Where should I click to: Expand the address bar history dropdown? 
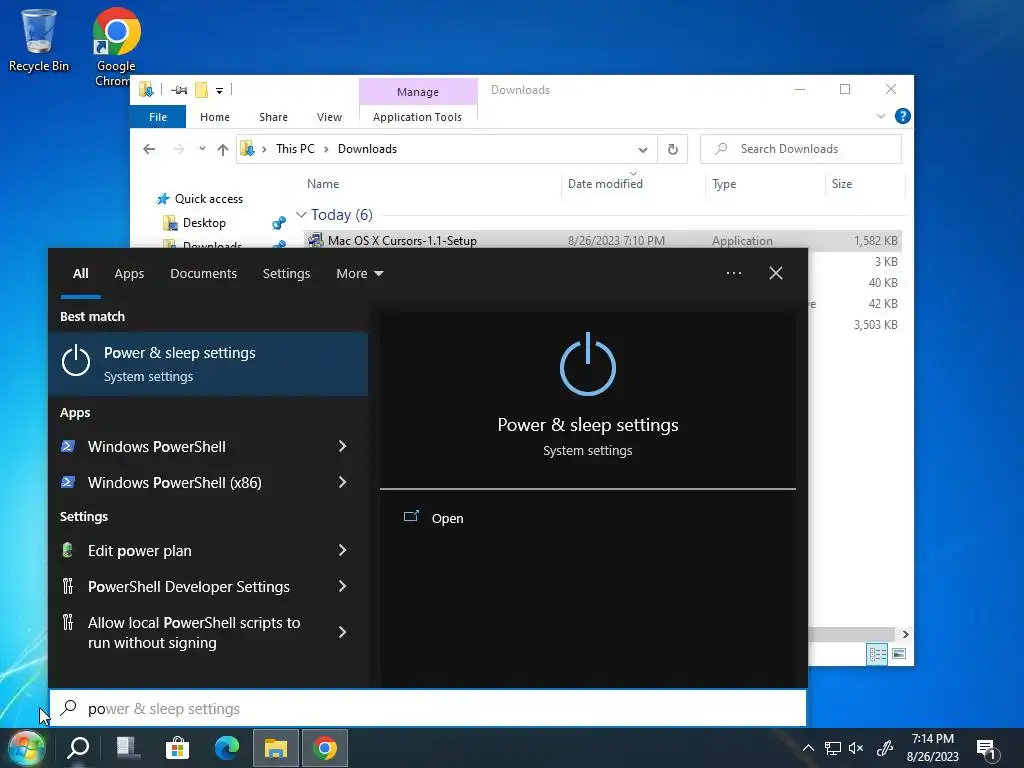coord(643,150)
